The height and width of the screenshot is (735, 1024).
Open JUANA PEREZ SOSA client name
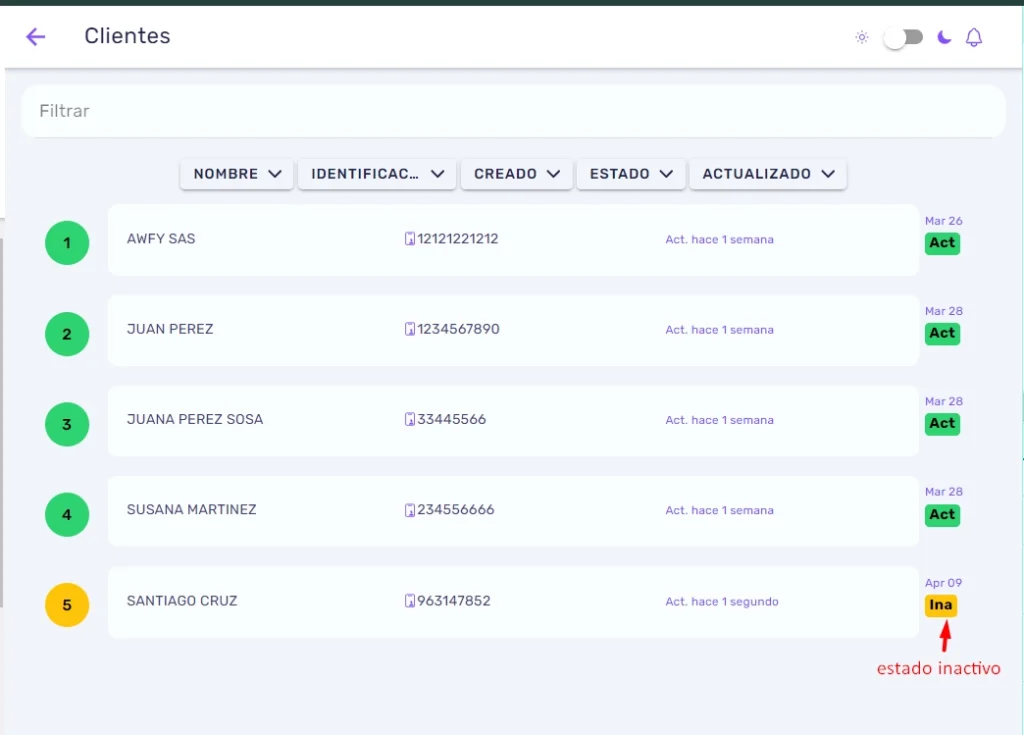pos(195,419)
